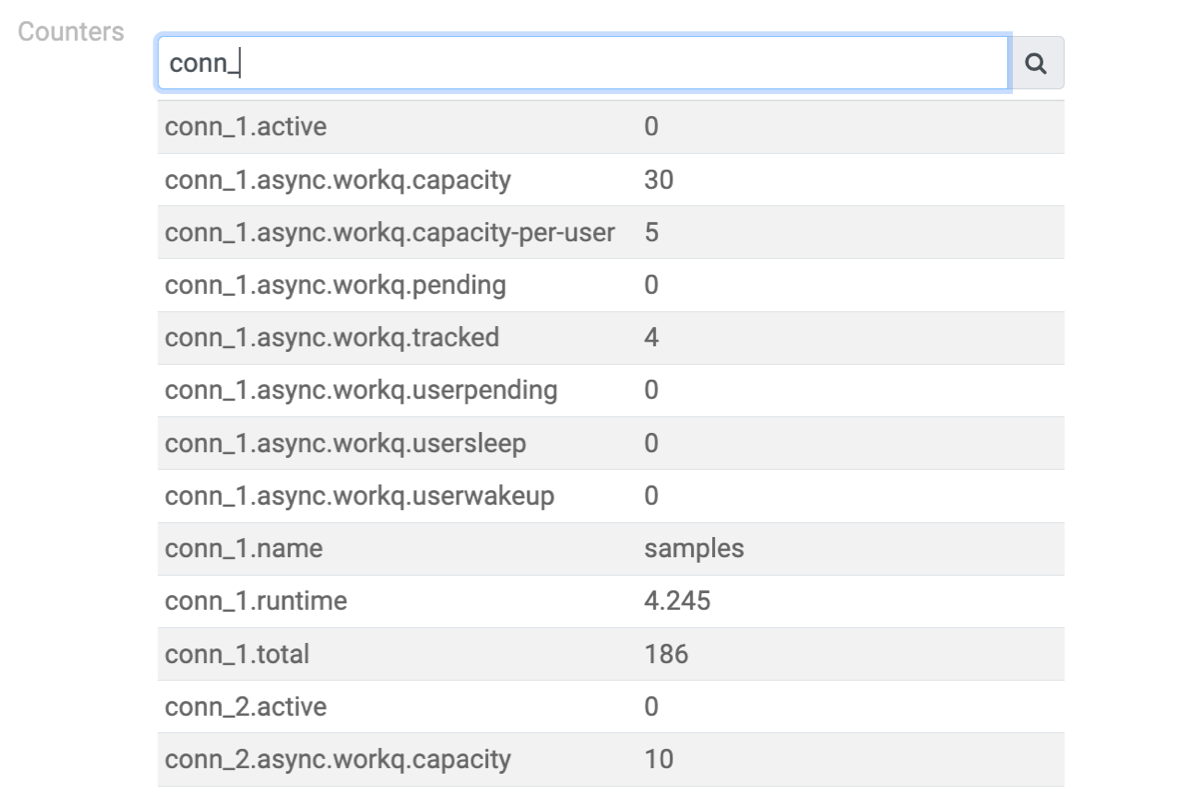Image resolution: width=1200 pixels, height=794 pixels.
Task: Select the conn_1.runtime counter name
Action: [x=256, y=601]
